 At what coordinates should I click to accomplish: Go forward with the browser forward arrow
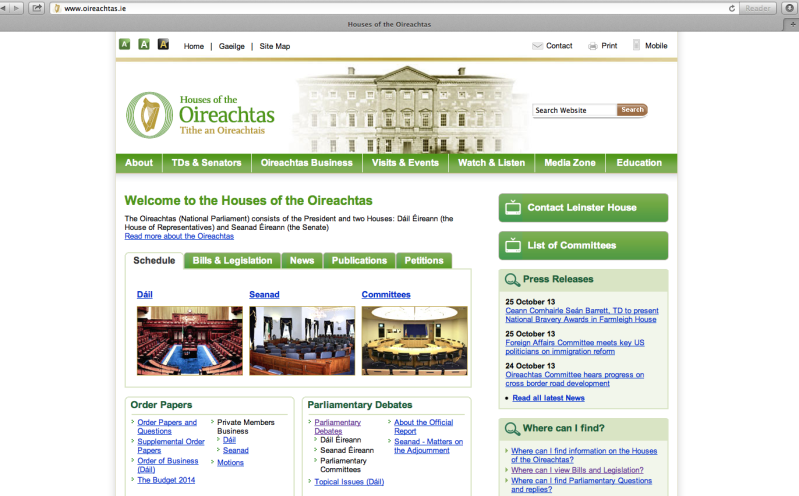(16, 8)
